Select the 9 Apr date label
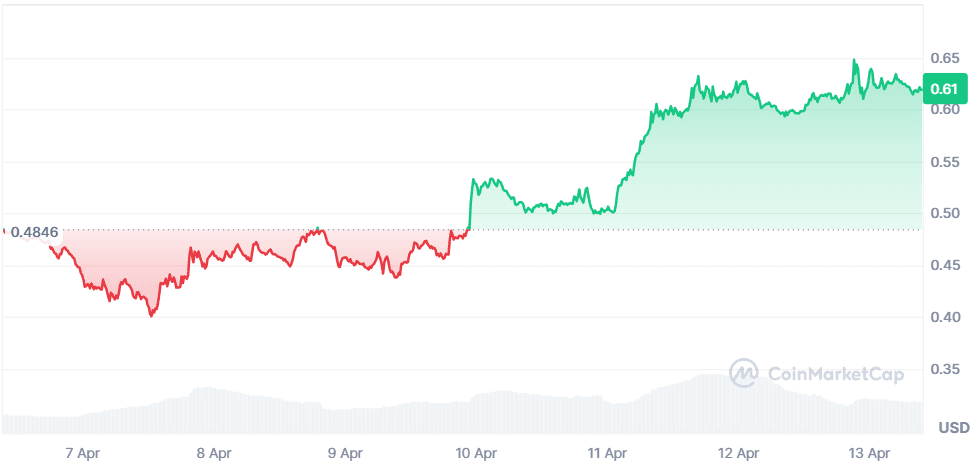 pos(344,452)
